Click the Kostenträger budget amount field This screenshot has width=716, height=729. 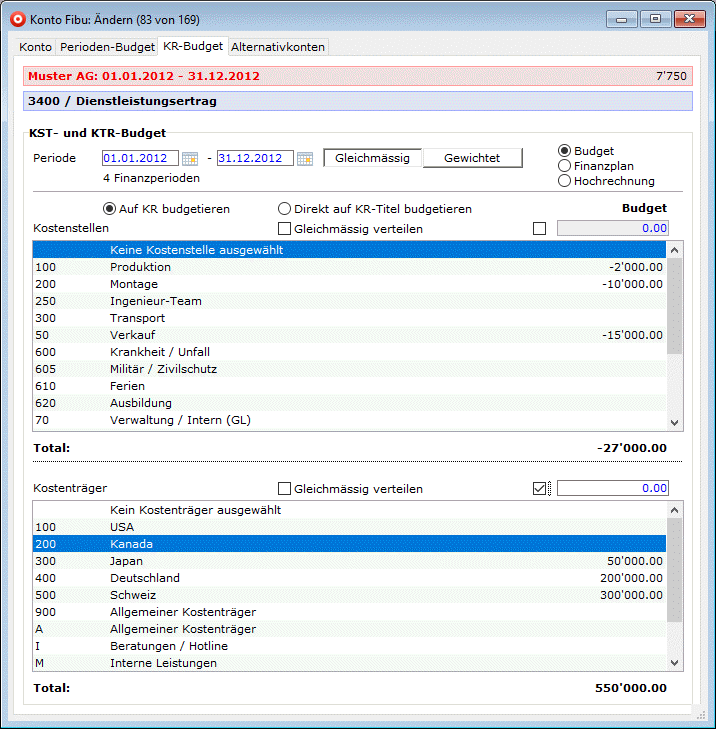pyautogui.click(x=612, y=489)
